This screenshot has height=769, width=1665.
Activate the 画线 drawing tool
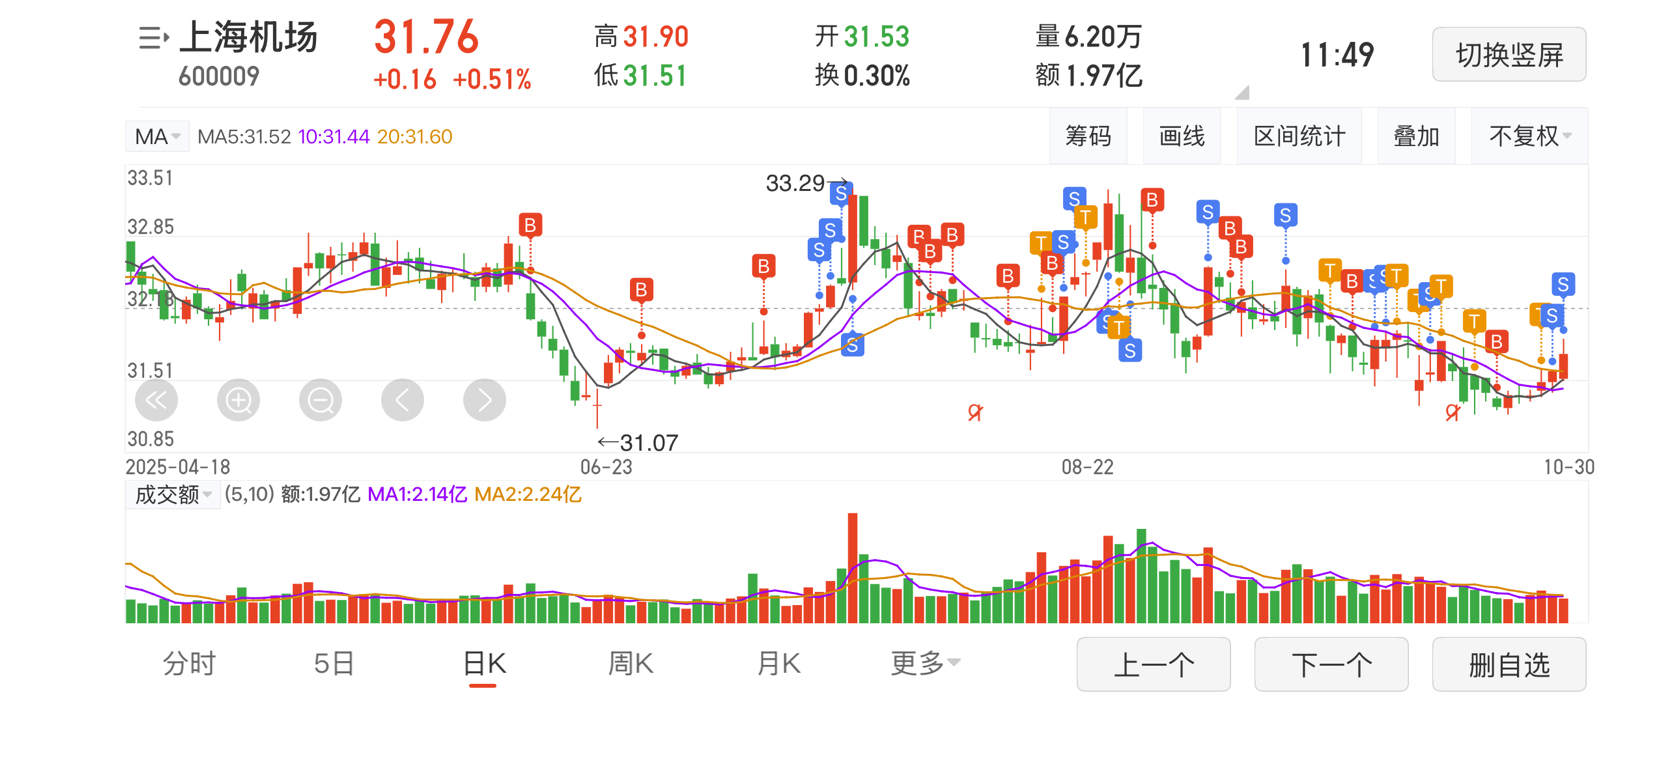1182,136
